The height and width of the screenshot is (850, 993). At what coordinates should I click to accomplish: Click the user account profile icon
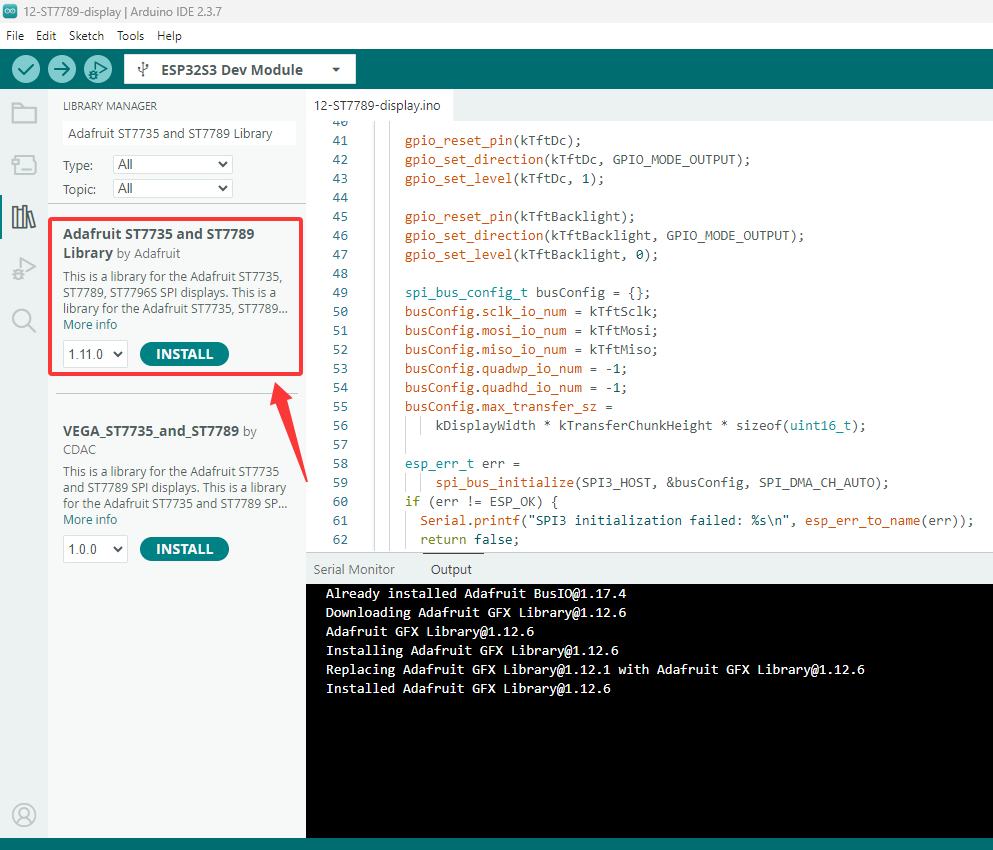24,815
